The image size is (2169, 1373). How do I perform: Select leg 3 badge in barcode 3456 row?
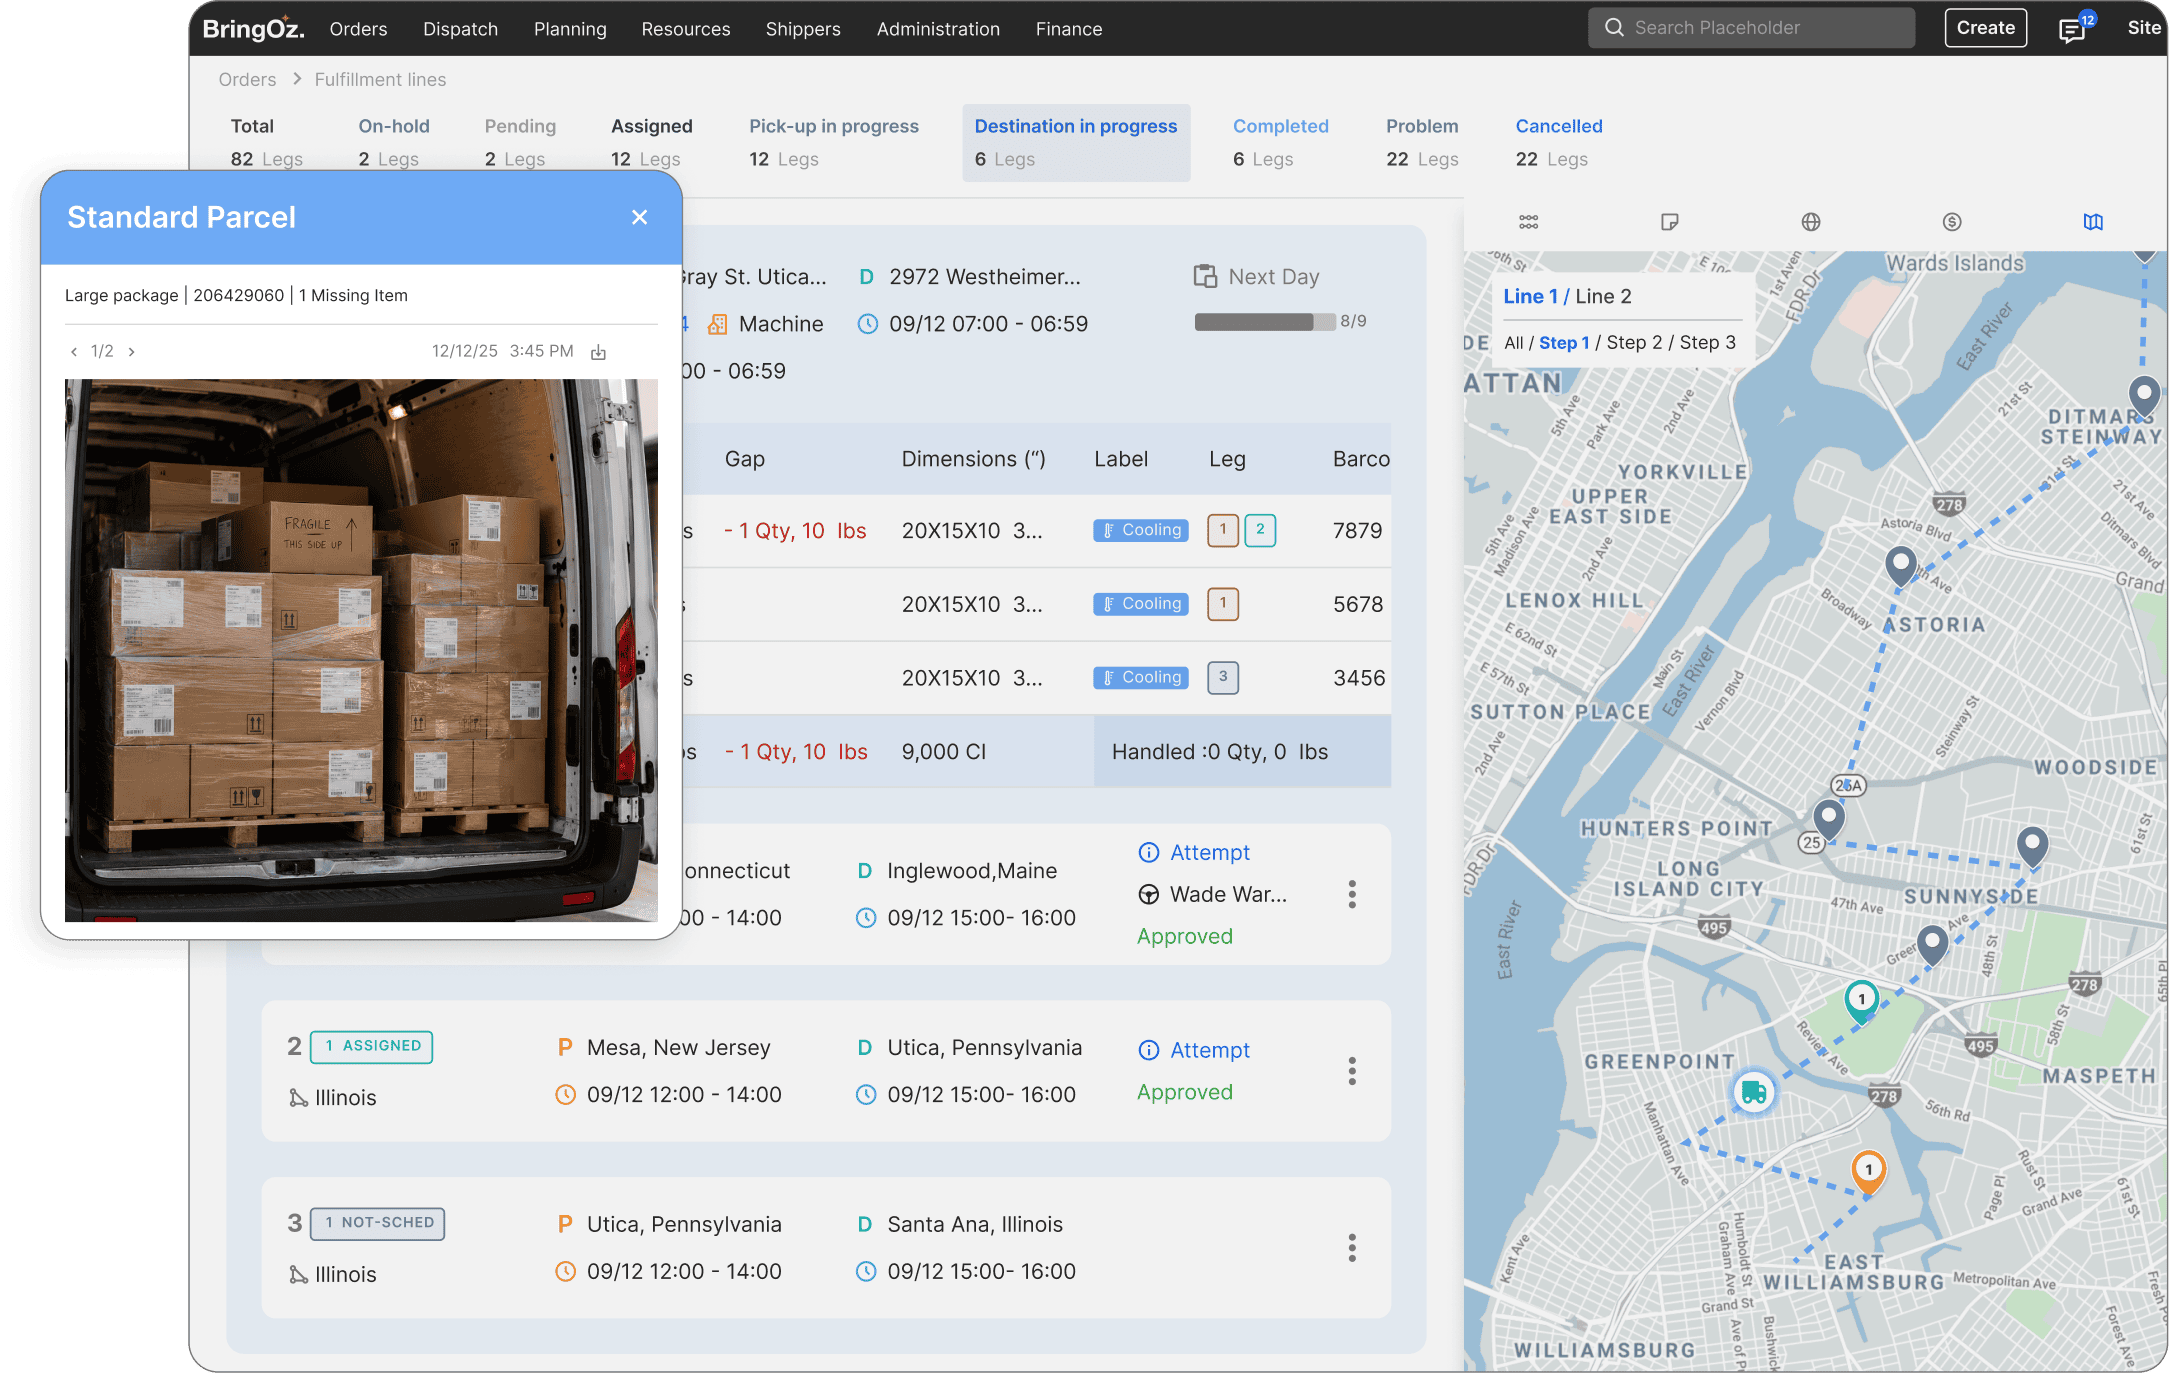(x=1223, y=678)
